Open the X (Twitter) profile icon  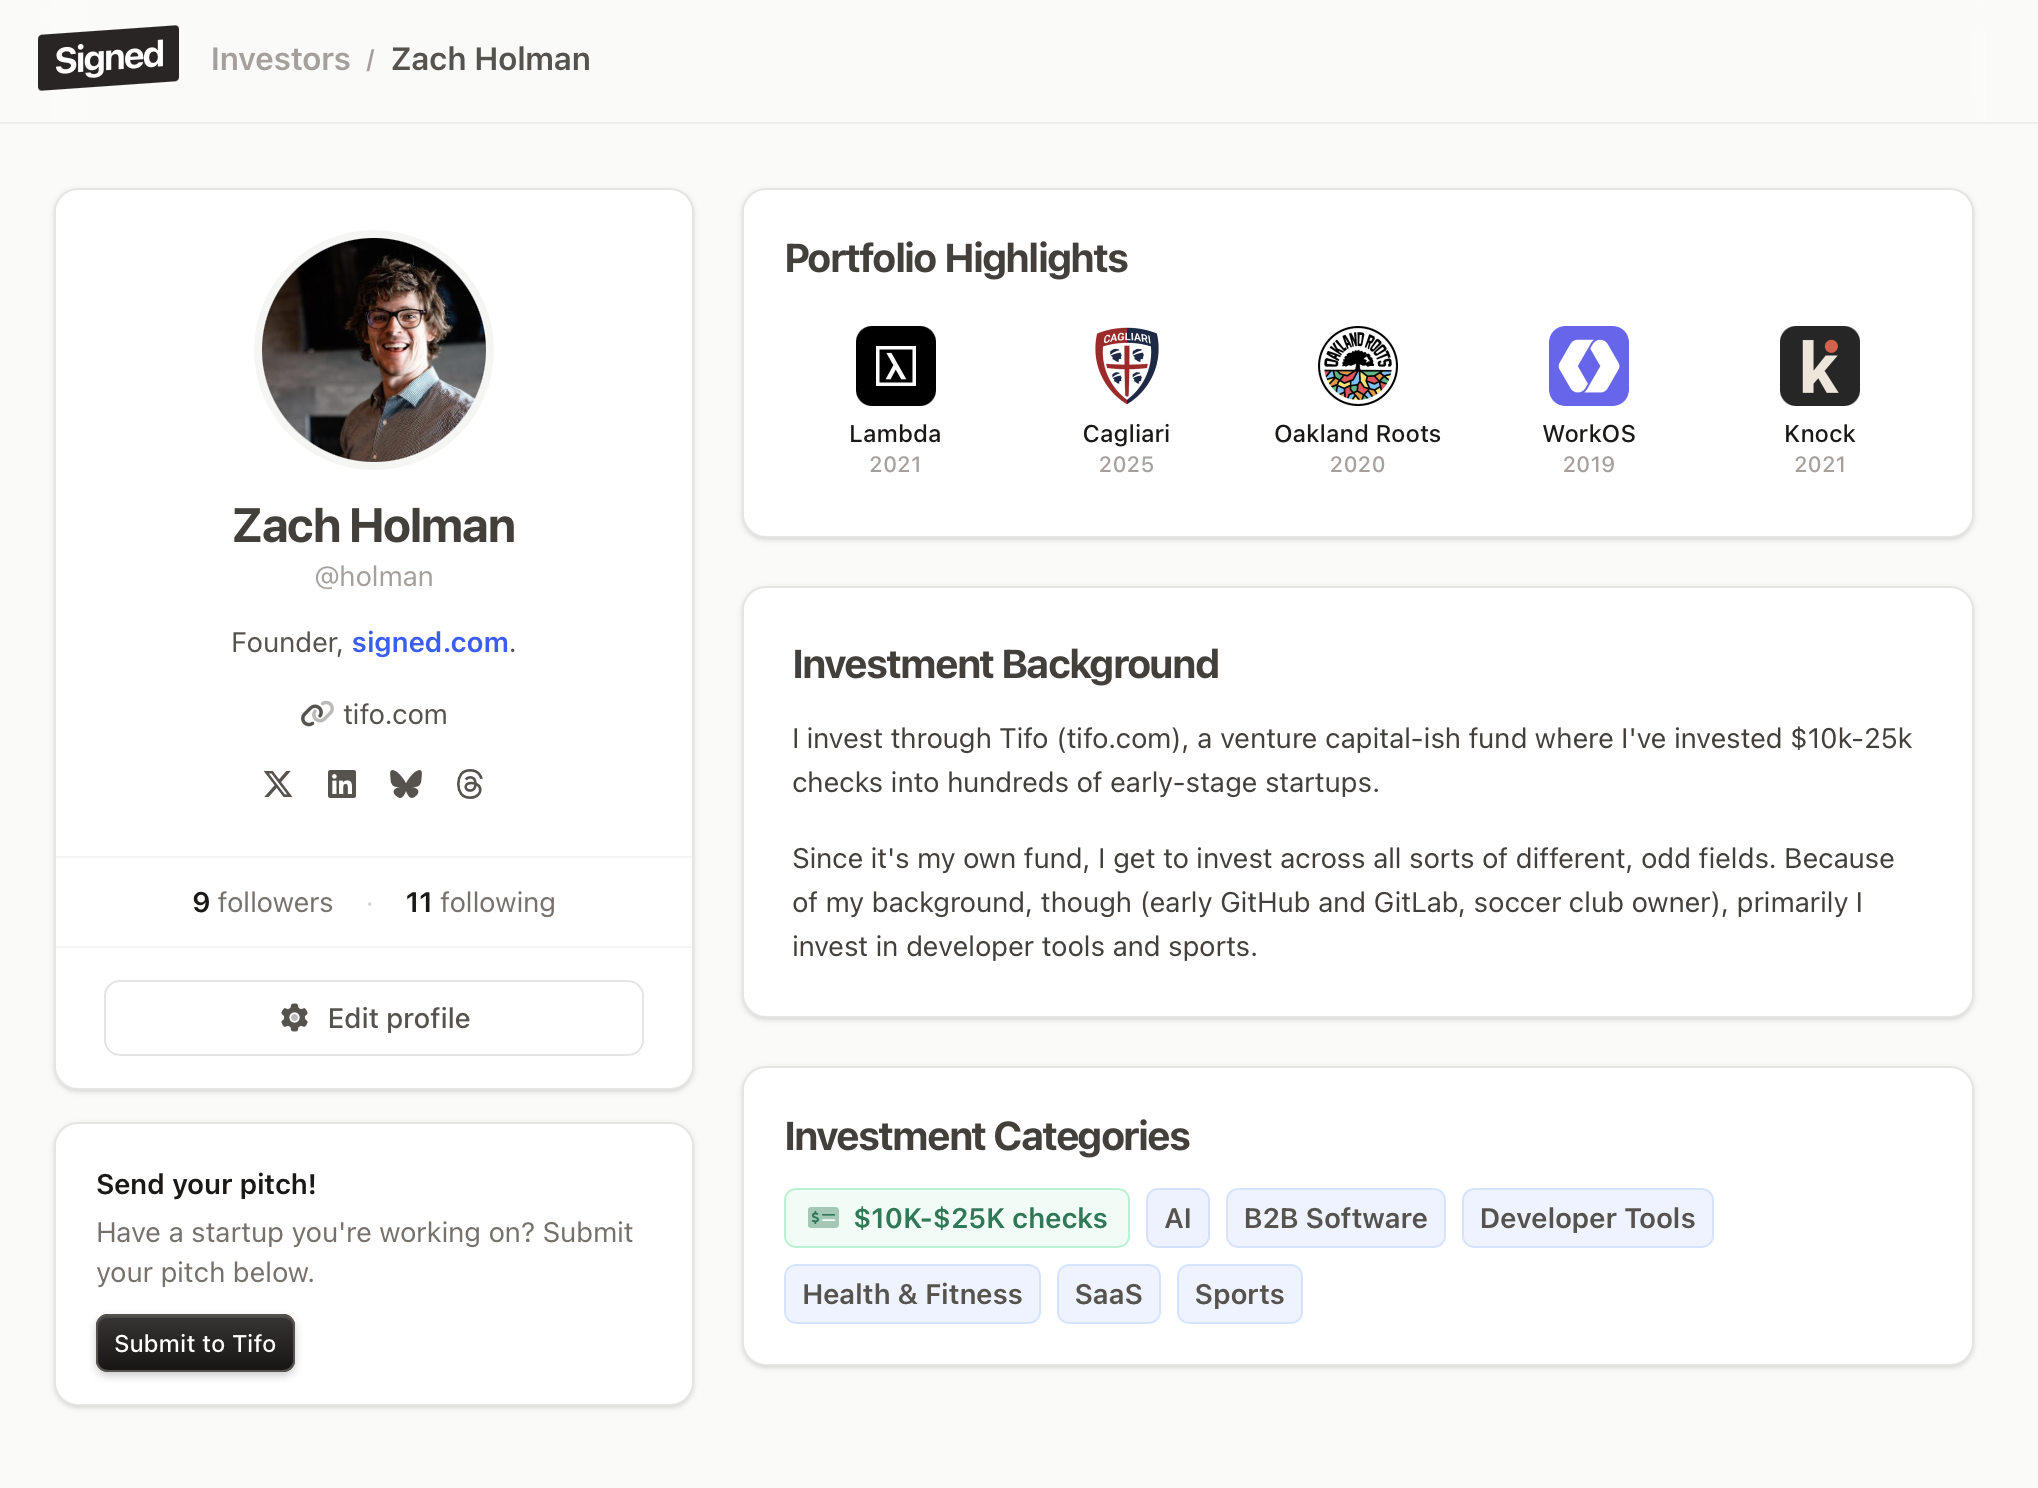tap(278, 784)
